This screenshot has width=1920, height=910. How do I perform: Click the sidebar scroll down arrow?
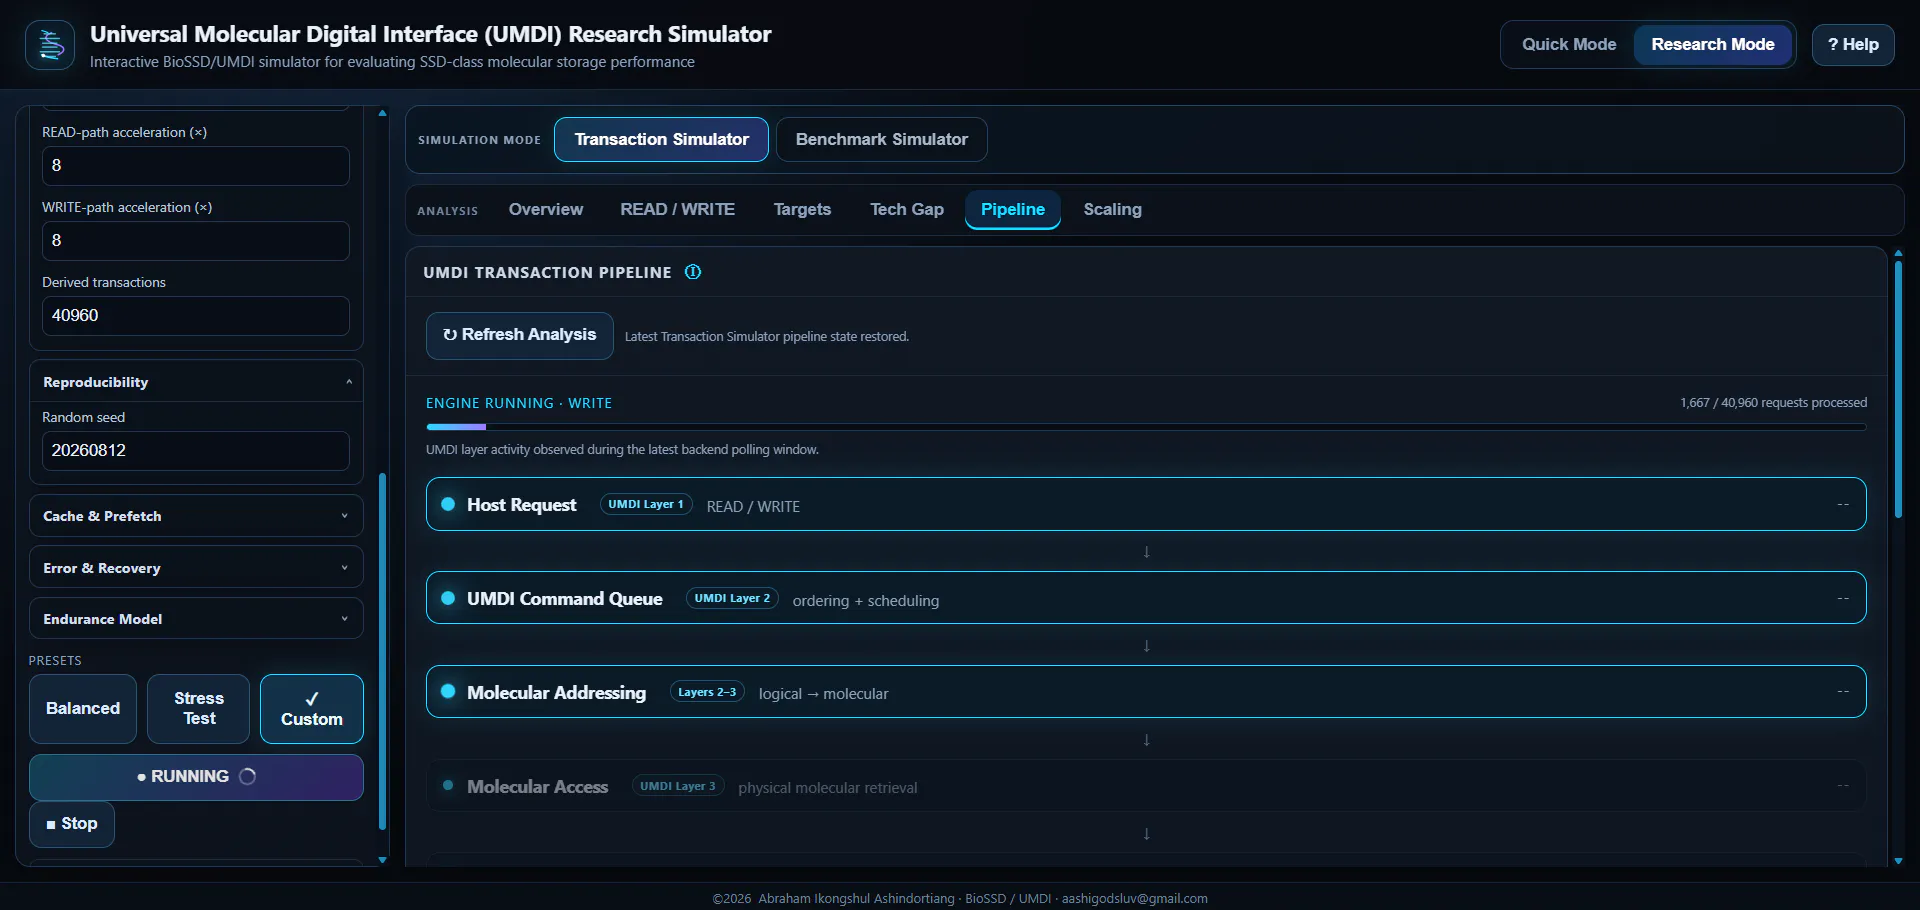click(382, 860)
